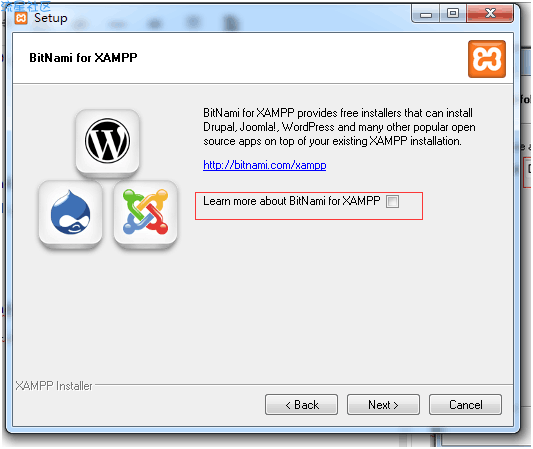Click the BitNami description paragraph
533x449 pixels.
[x=339, y=127]
